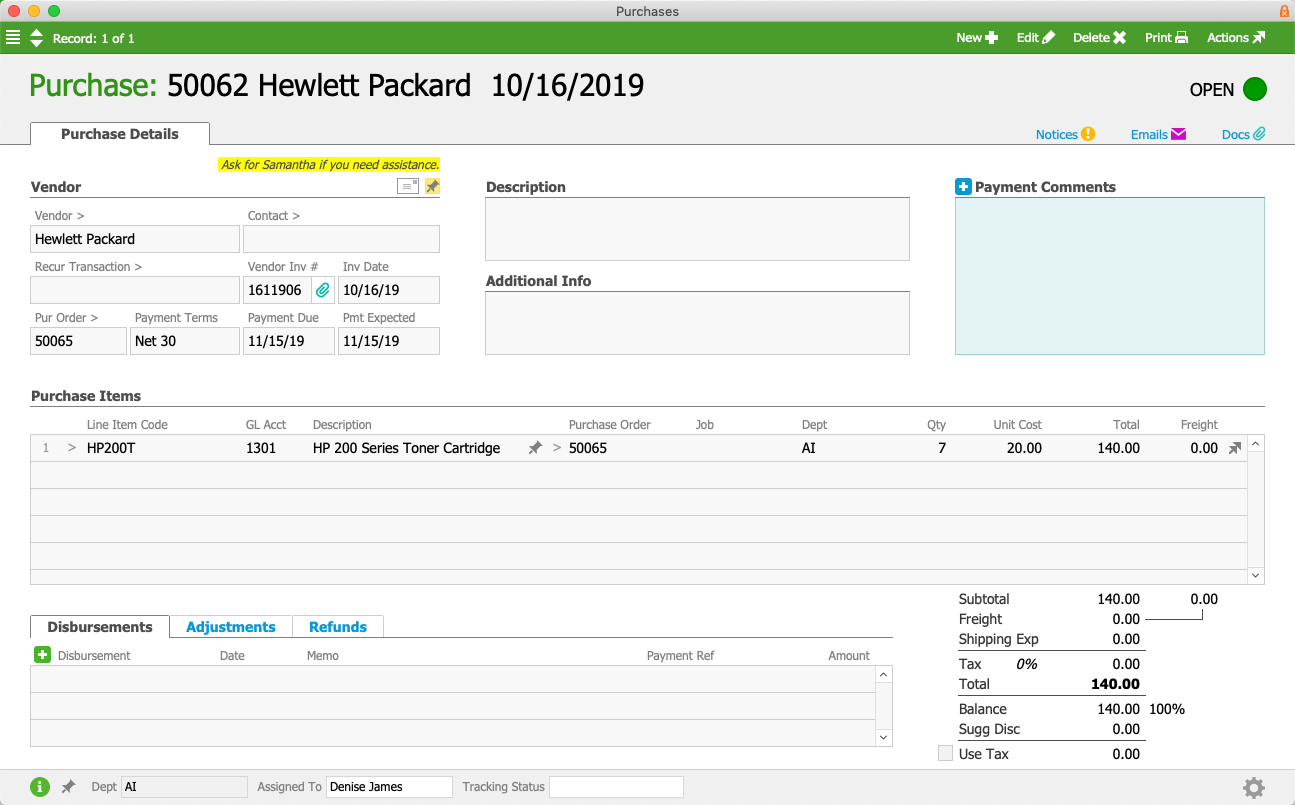Switch to the Adjustments tab
The image size is (1295, 805).
point(231,627)
